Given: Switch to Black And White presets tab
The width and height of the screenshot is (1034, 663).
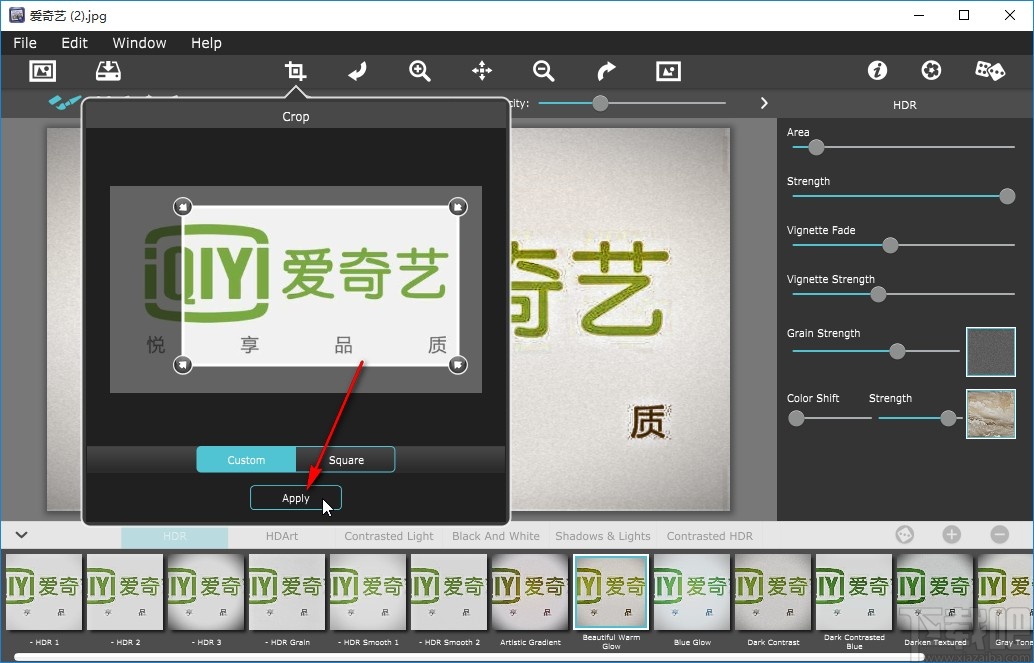Looking at the screenshot, I should pos(495,536).
